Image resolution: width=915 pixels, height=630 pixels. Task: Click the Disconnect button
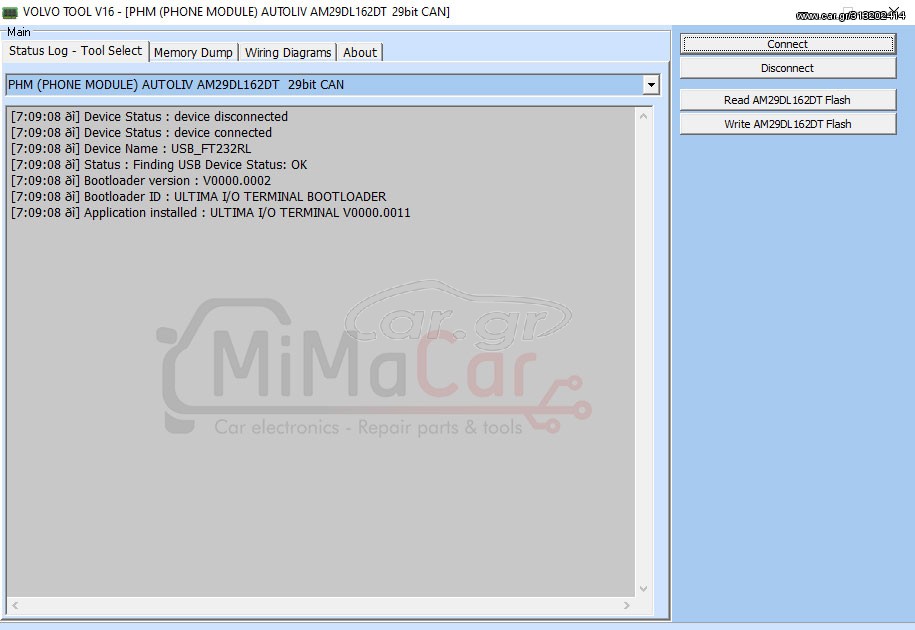pyautogui.click(x=788, y=68)
